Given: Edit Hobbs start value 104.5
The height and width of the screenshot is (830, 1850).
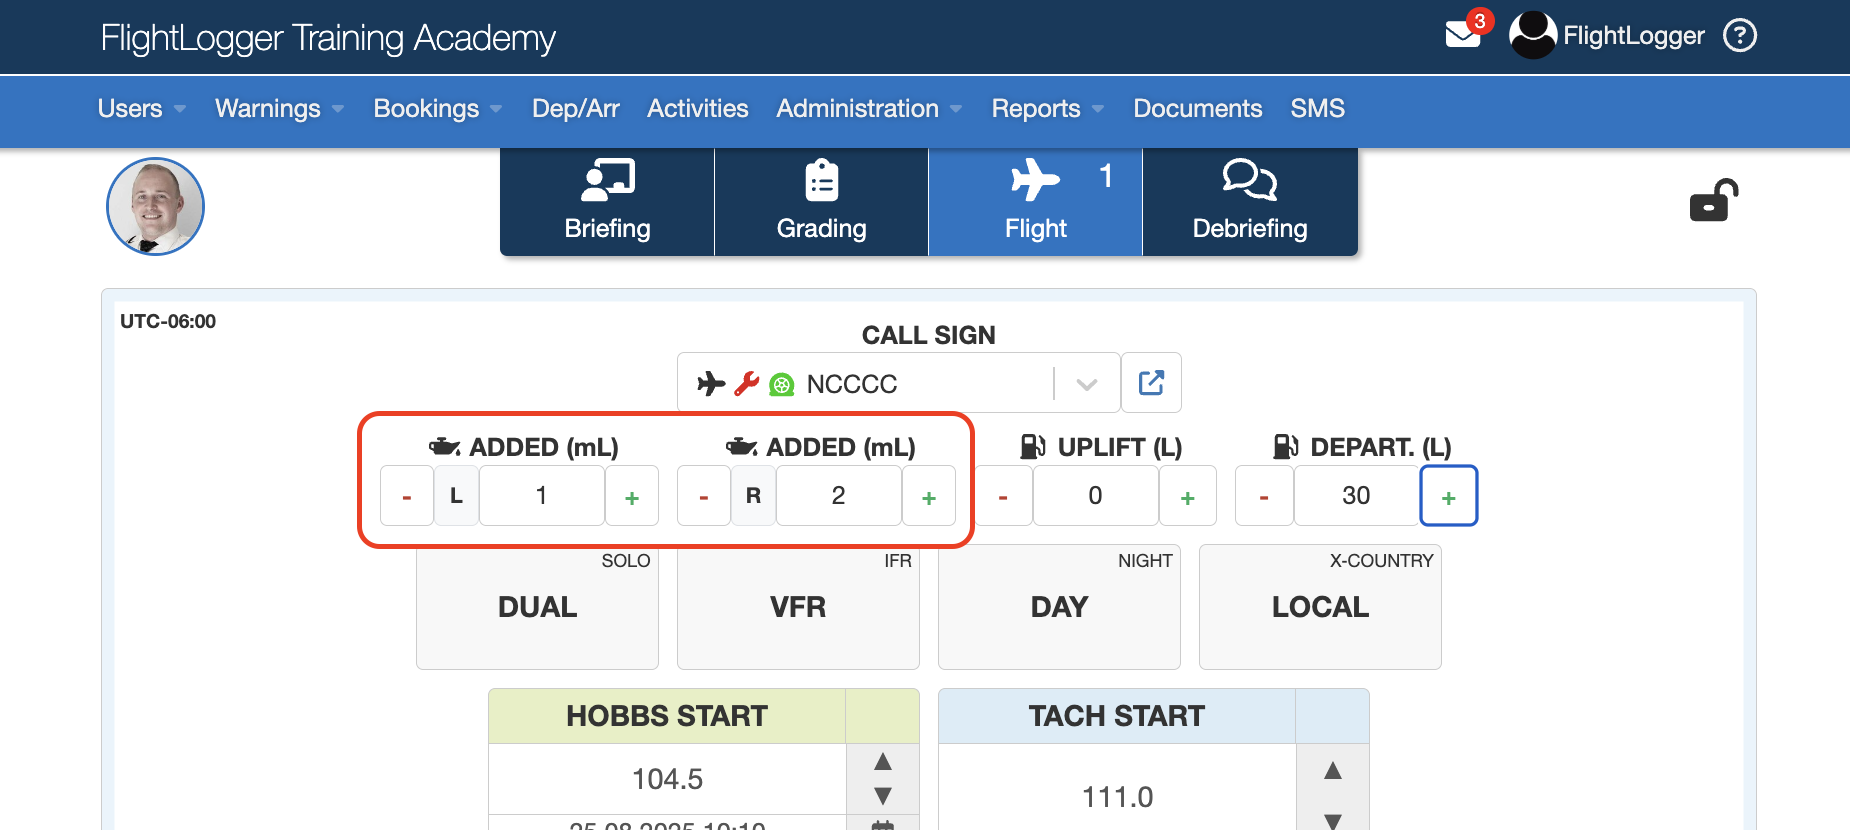Looking at the screenshot, I should pyautogui.click(x=667, y=779).
